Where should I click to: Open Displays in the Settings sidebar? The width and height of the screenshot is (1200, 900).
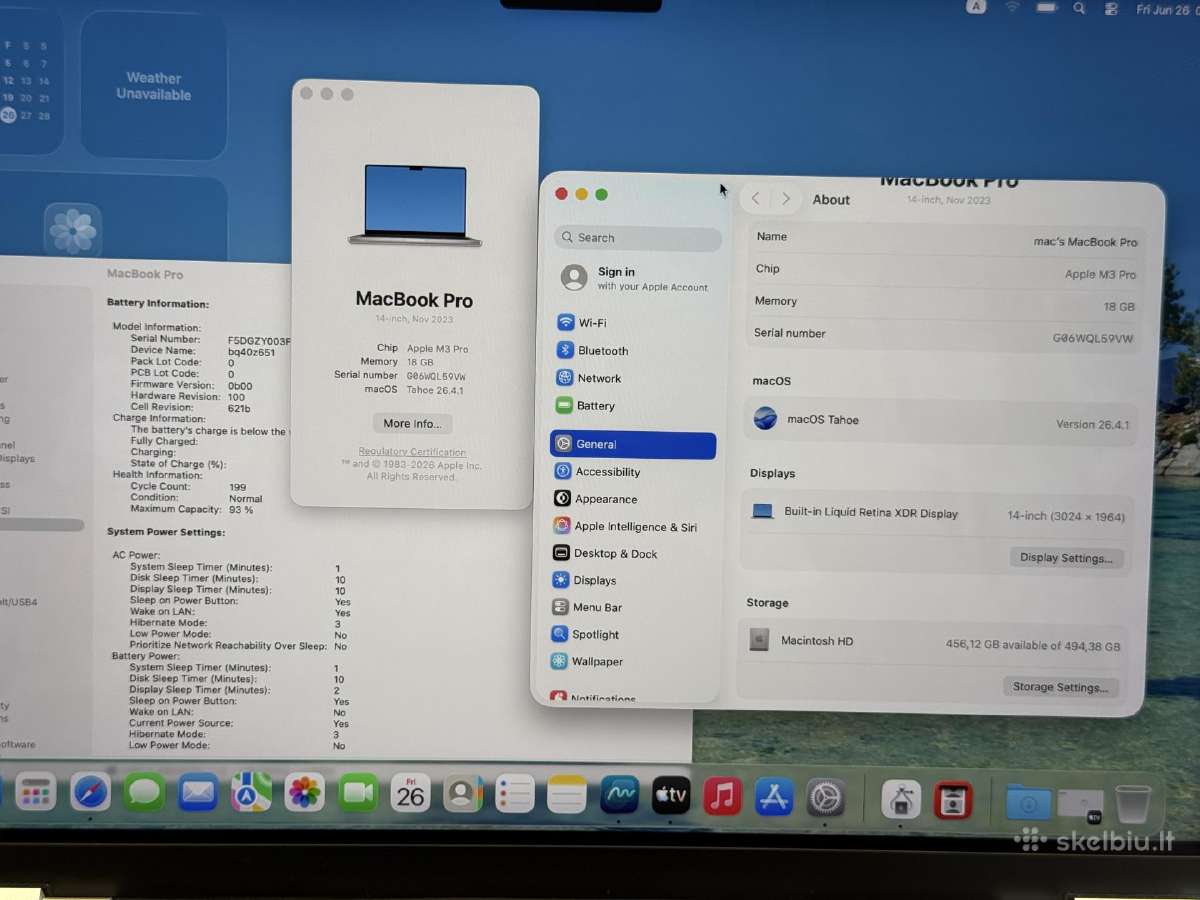pos(634,581)
